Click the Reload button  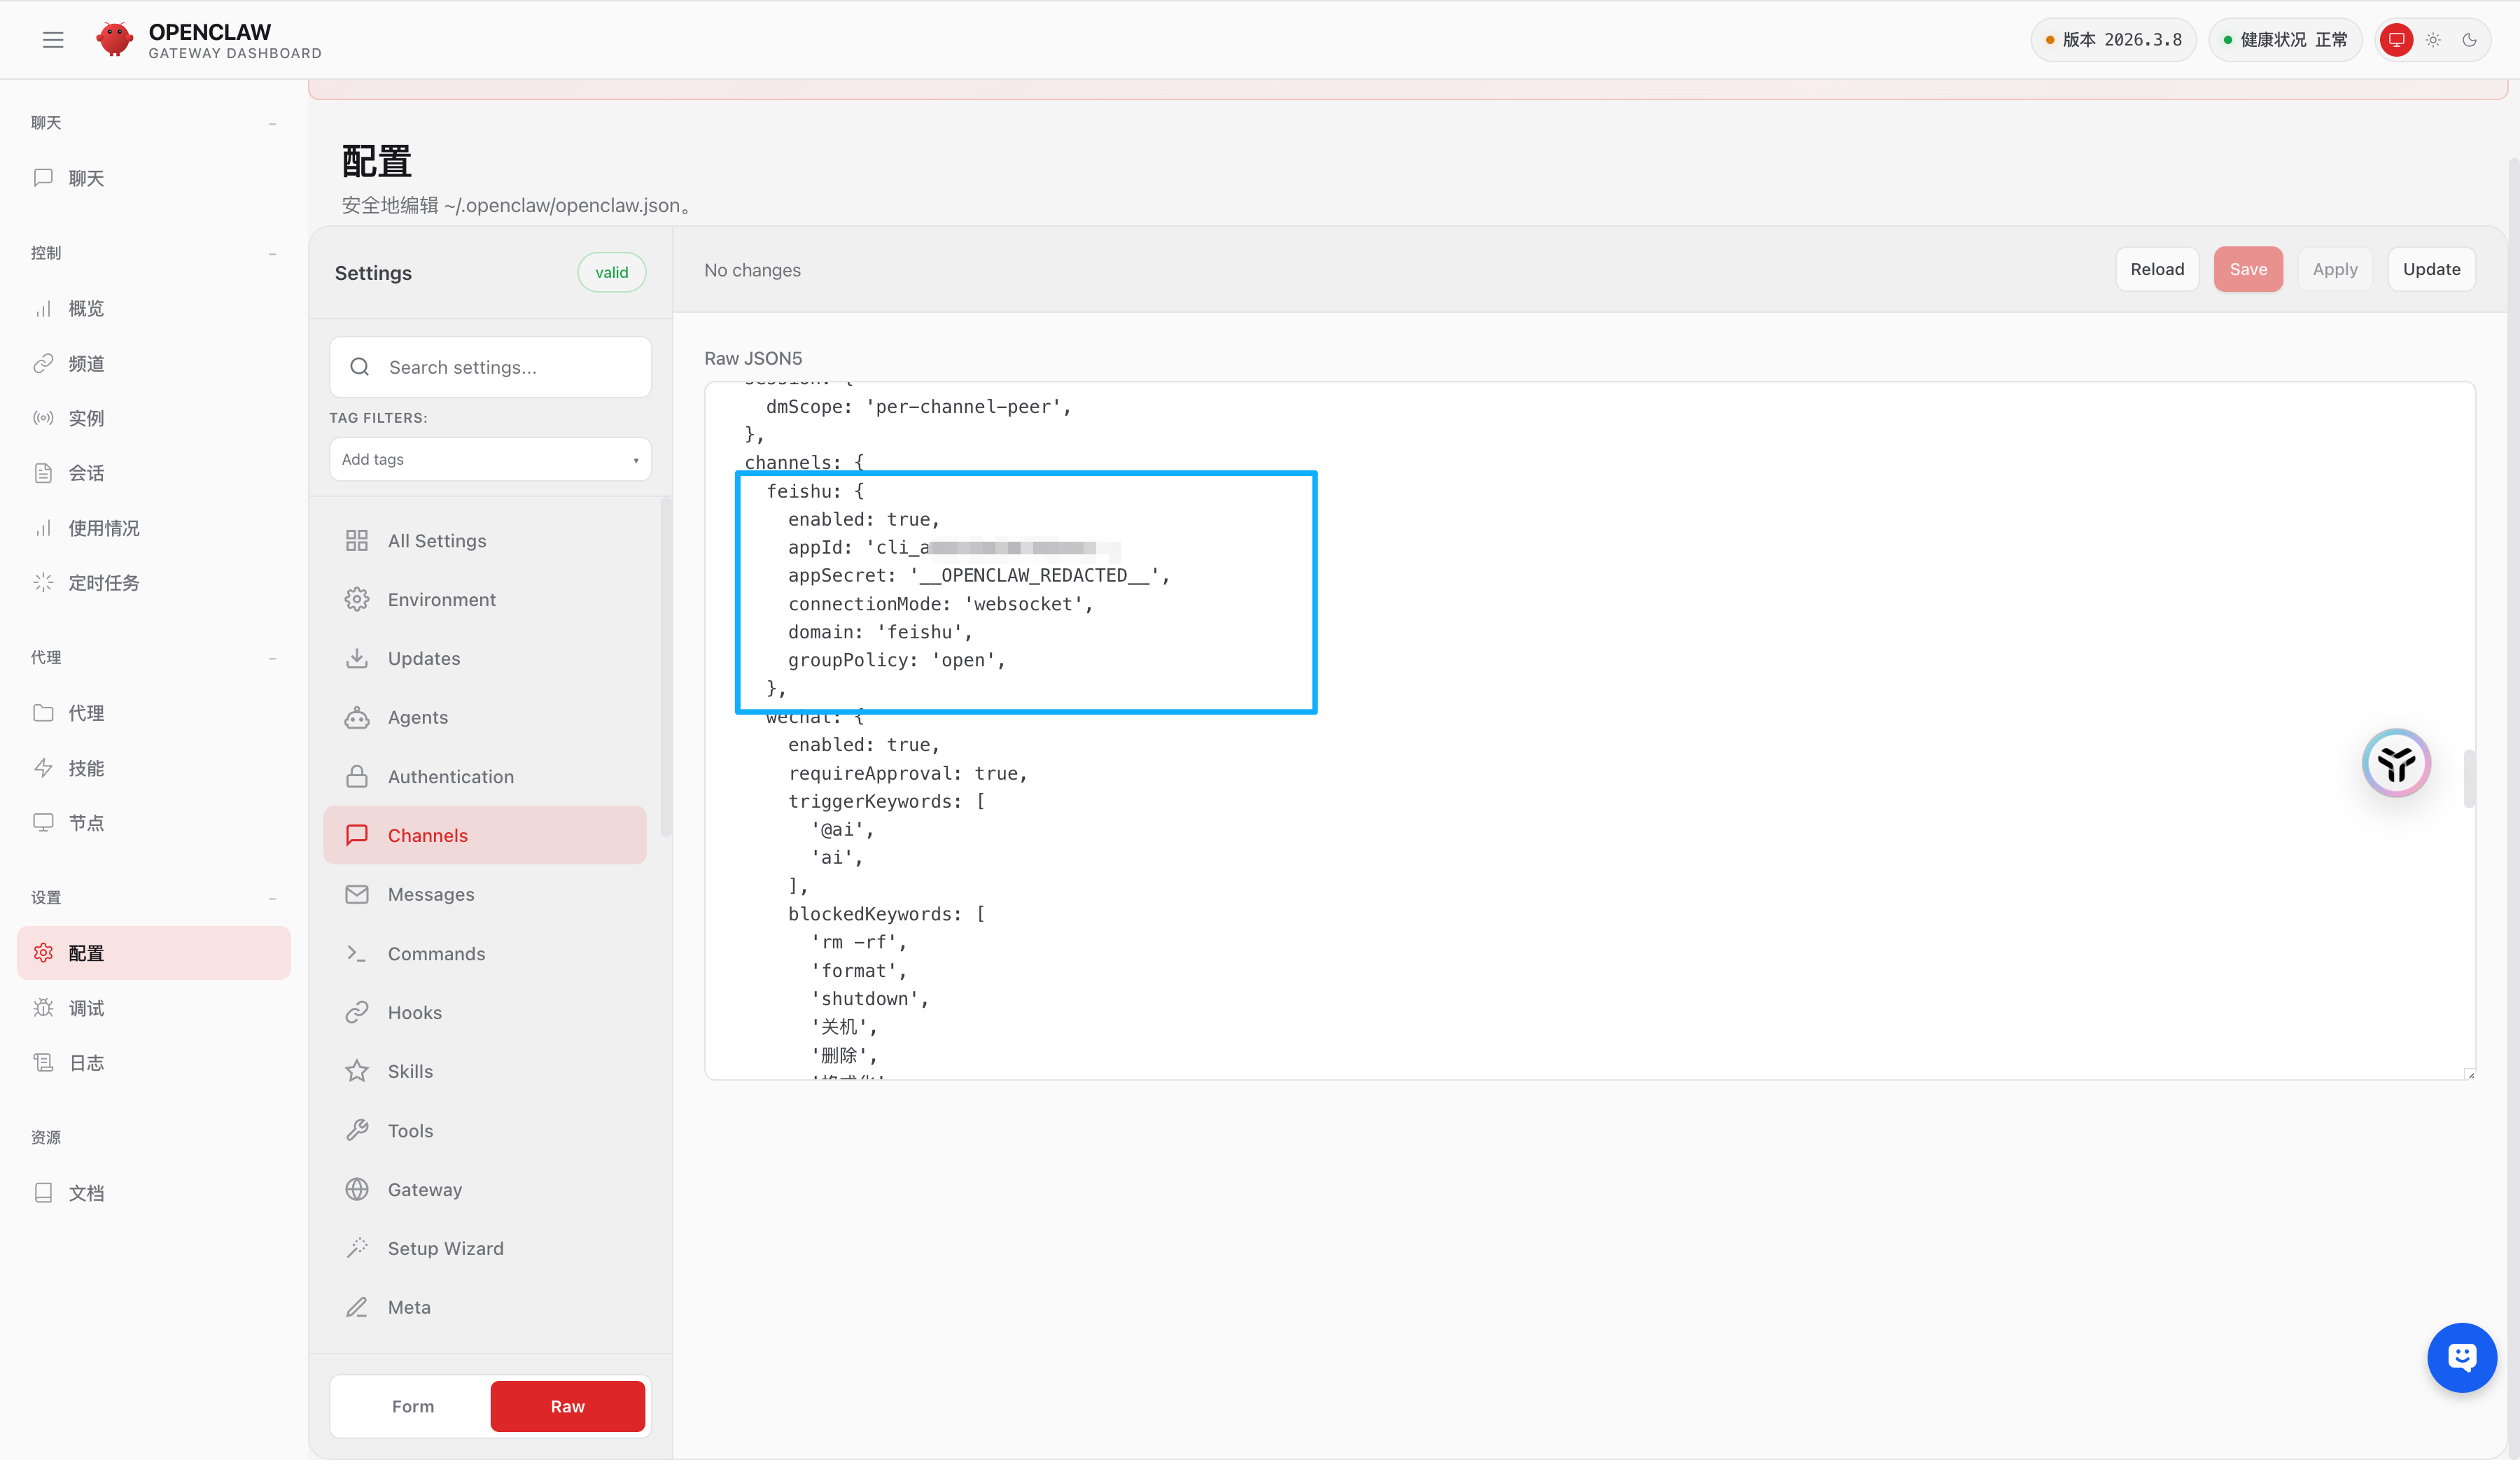(2156, 269)
